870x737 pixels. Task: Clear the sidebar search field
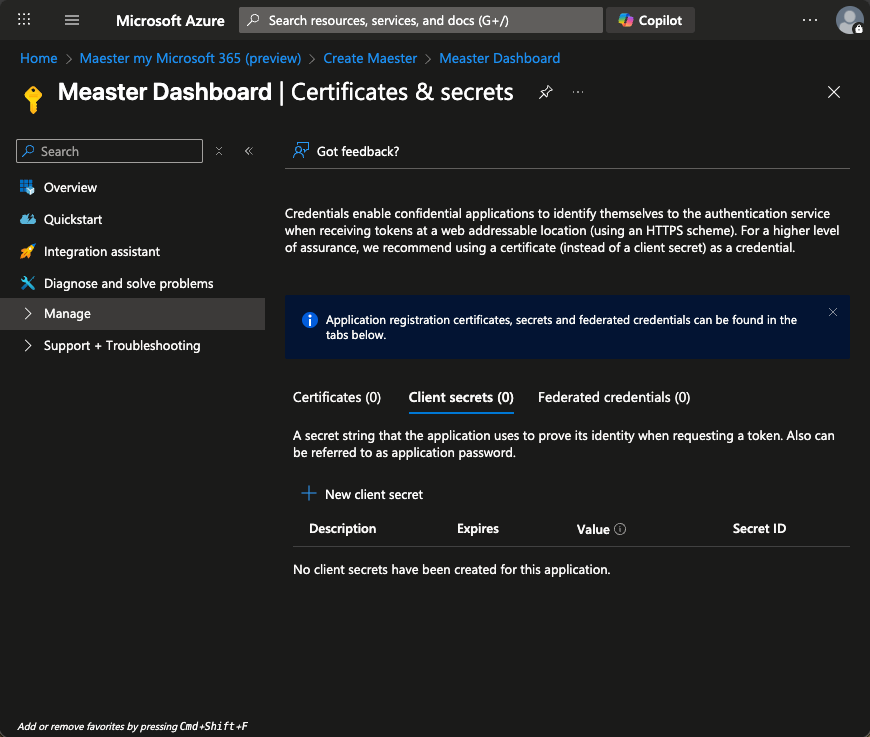coord(219,151)
